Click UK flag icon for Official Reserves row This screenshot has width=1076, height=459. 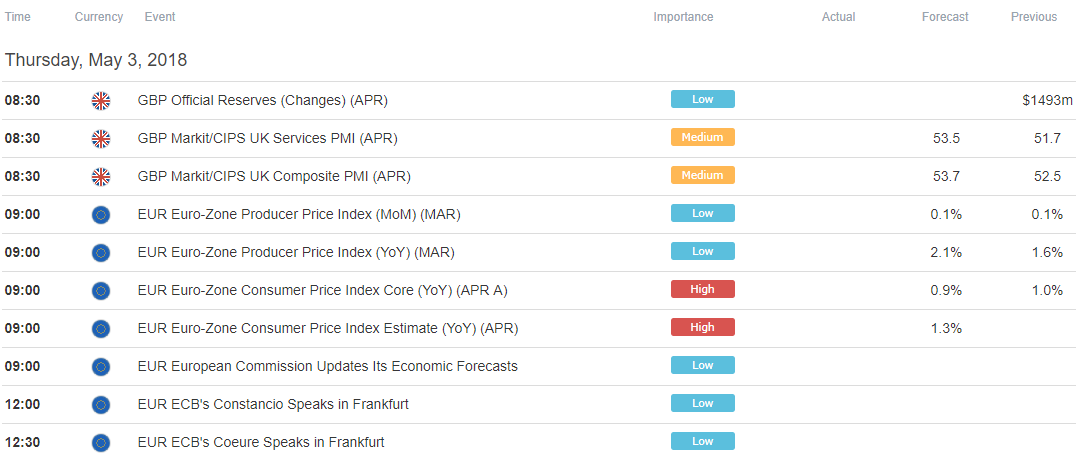pyautogui.click(x=101, y=101)
